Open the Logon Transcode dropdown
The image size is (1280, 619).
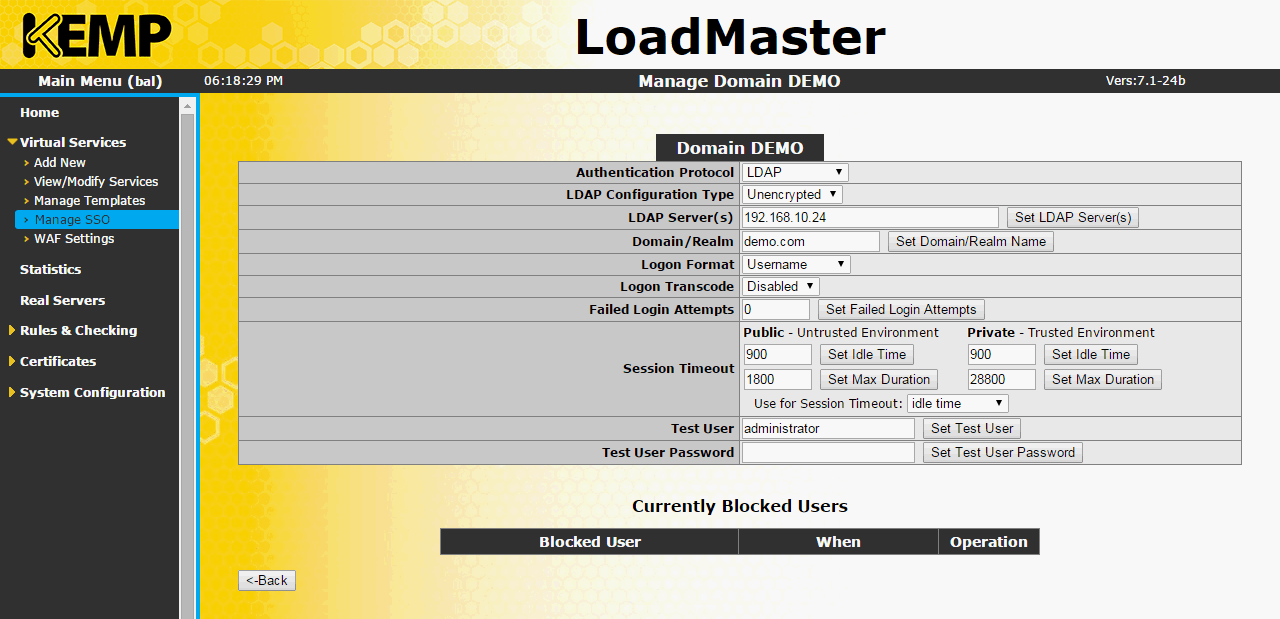780,286
